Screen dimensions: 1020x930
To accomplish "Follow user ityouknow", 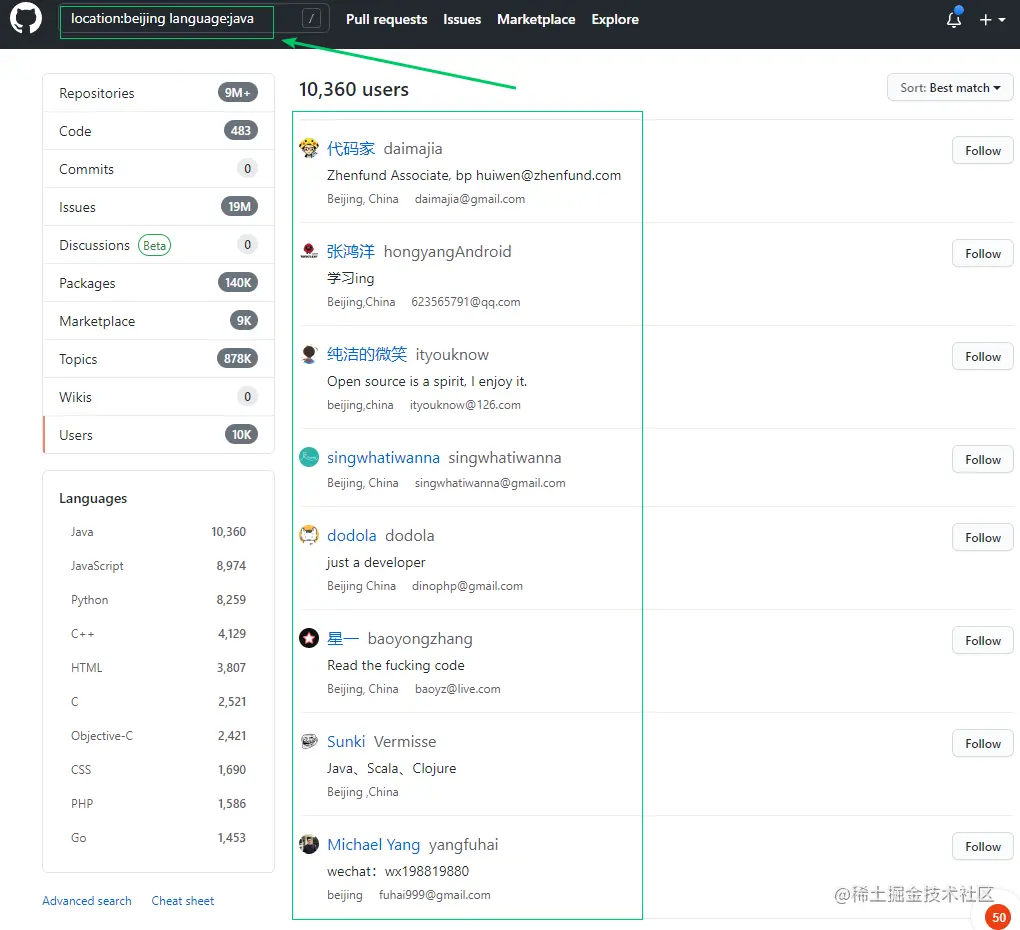I will coord(982,357).
